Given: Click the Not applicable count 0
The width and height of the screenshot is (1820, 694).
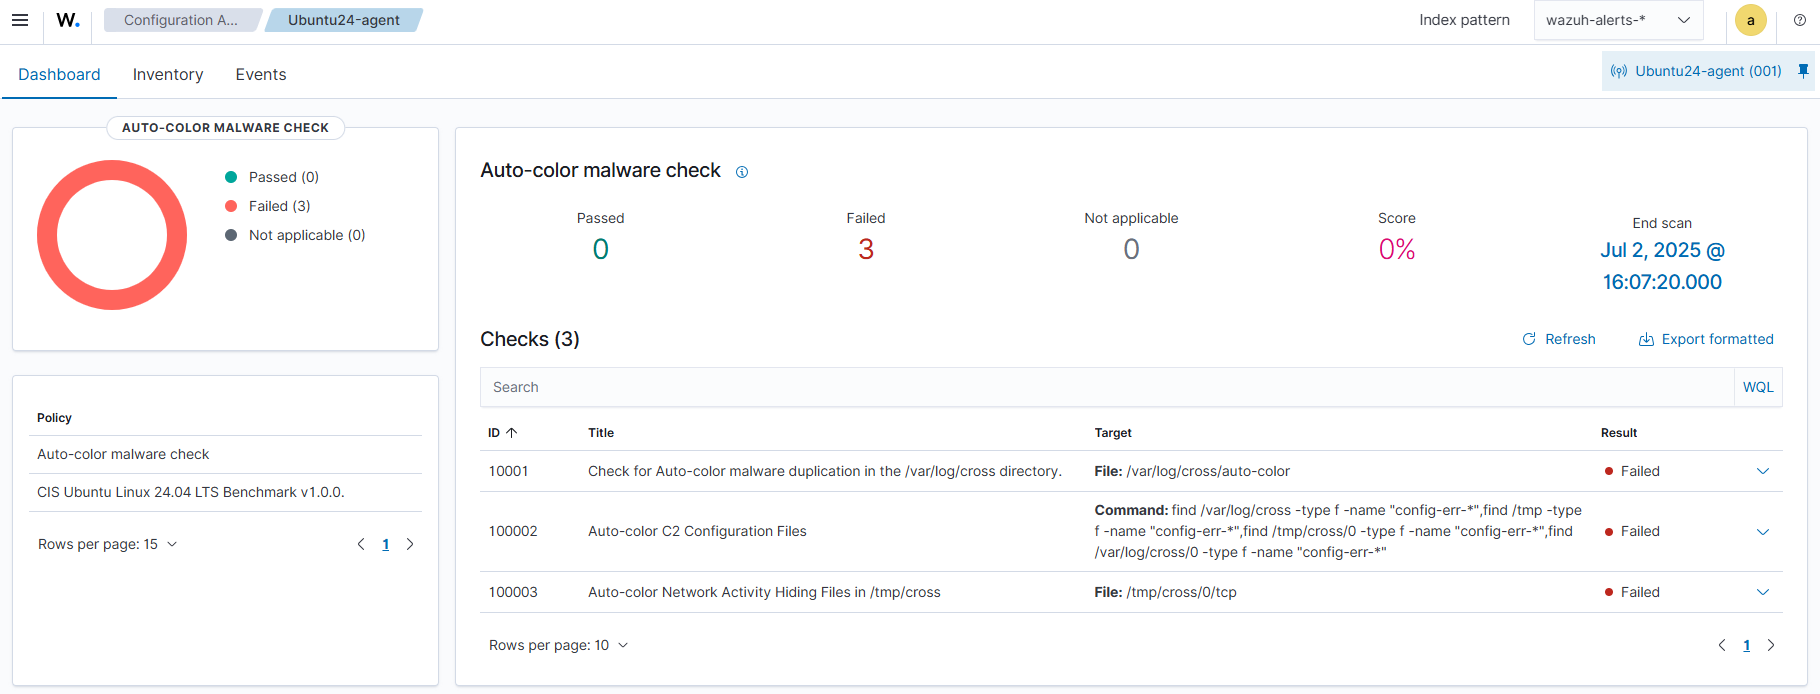Looking at the screenshot, I should 1131,249.
